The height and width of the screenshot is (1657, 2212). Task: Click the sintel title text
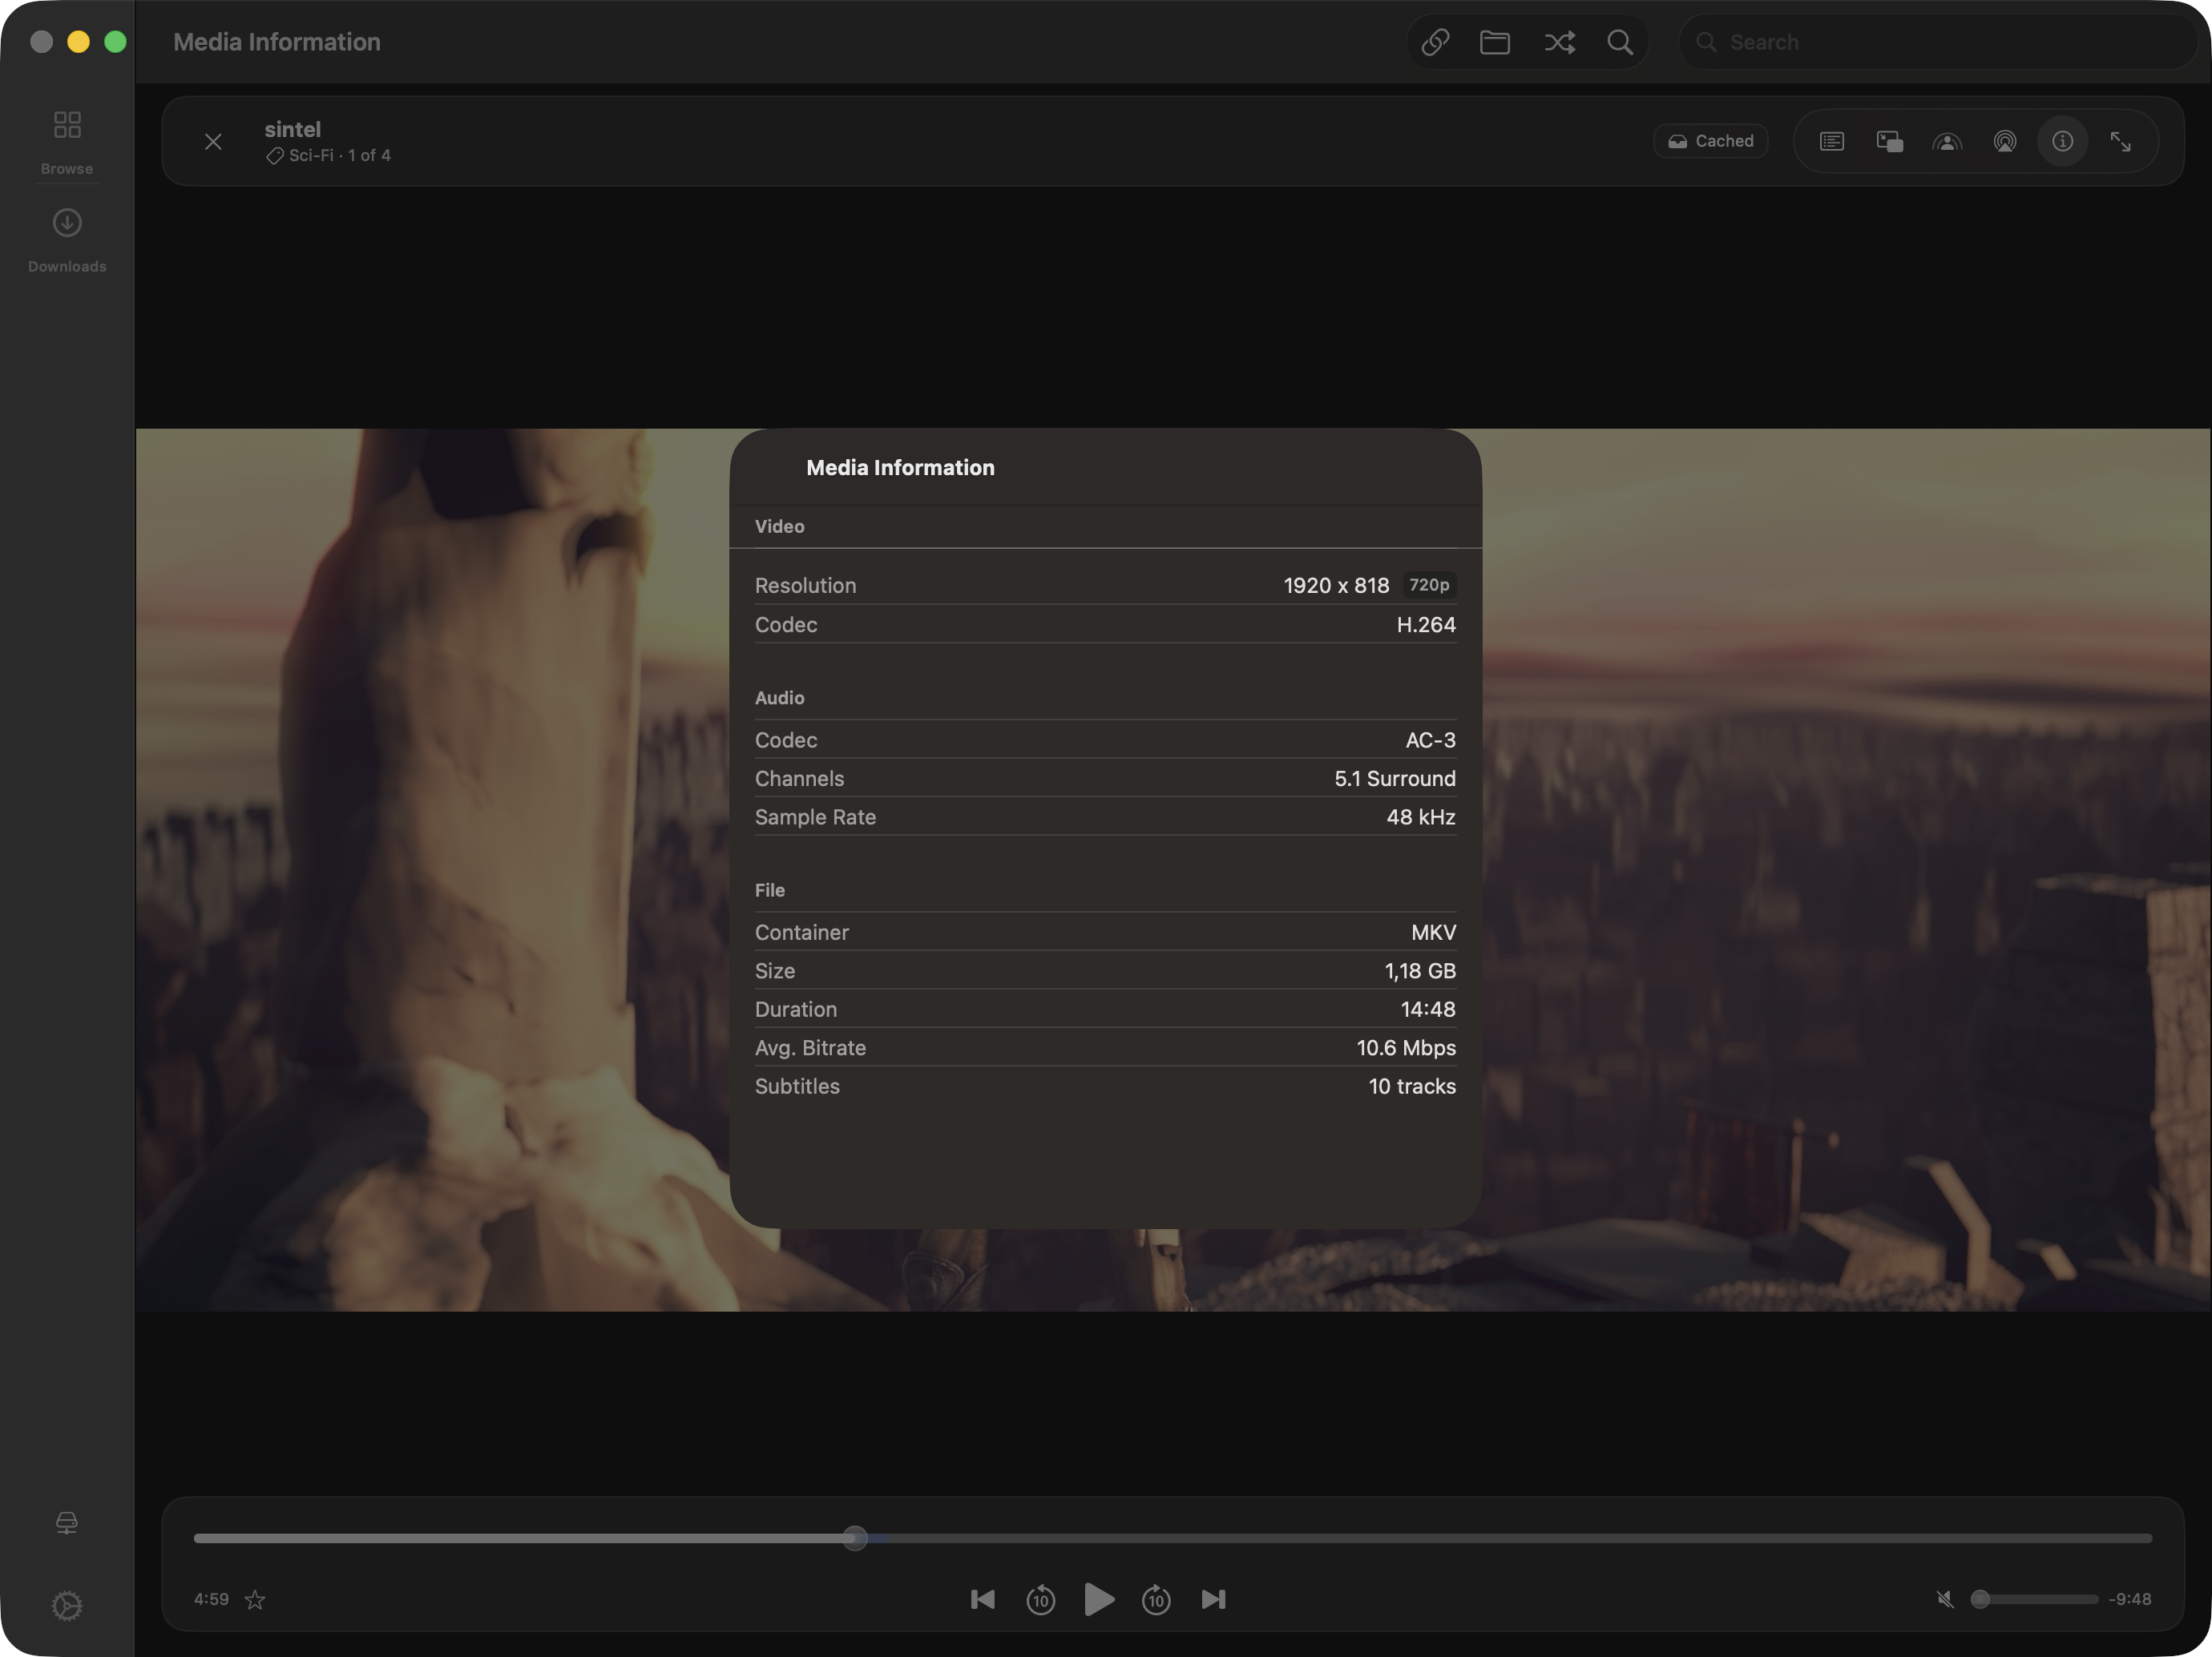(x=292, y=129)
